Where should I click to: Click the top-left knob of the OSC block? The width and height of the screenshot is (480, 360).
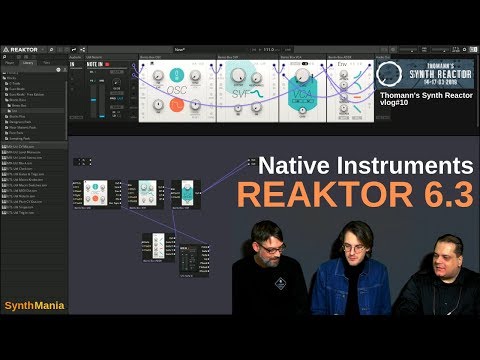(158, 76)
